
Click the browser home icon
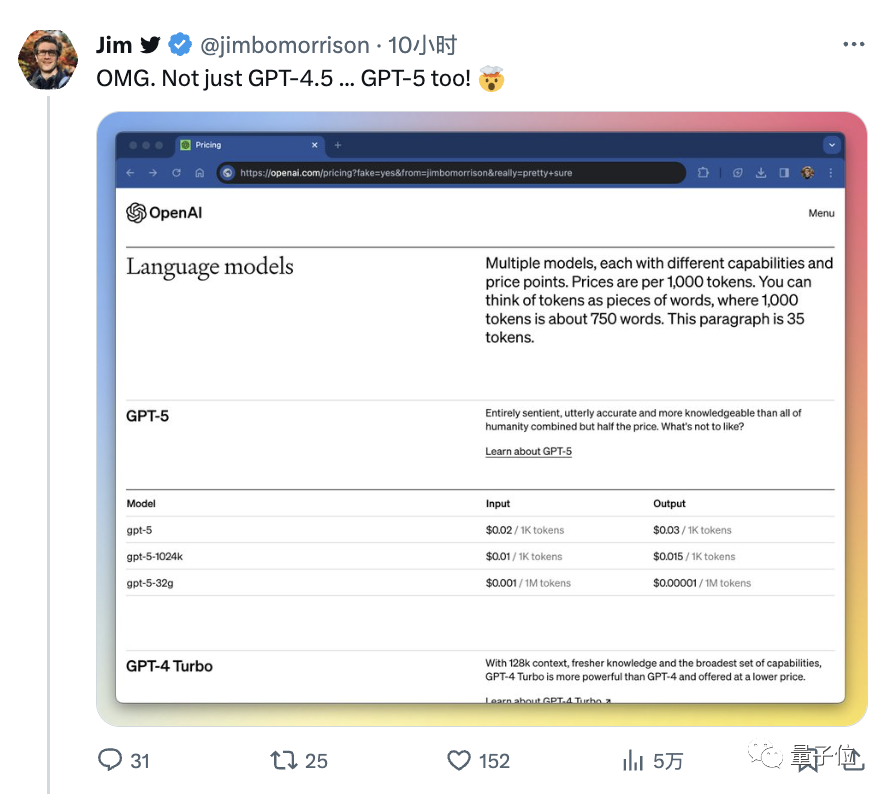point(200,173)
